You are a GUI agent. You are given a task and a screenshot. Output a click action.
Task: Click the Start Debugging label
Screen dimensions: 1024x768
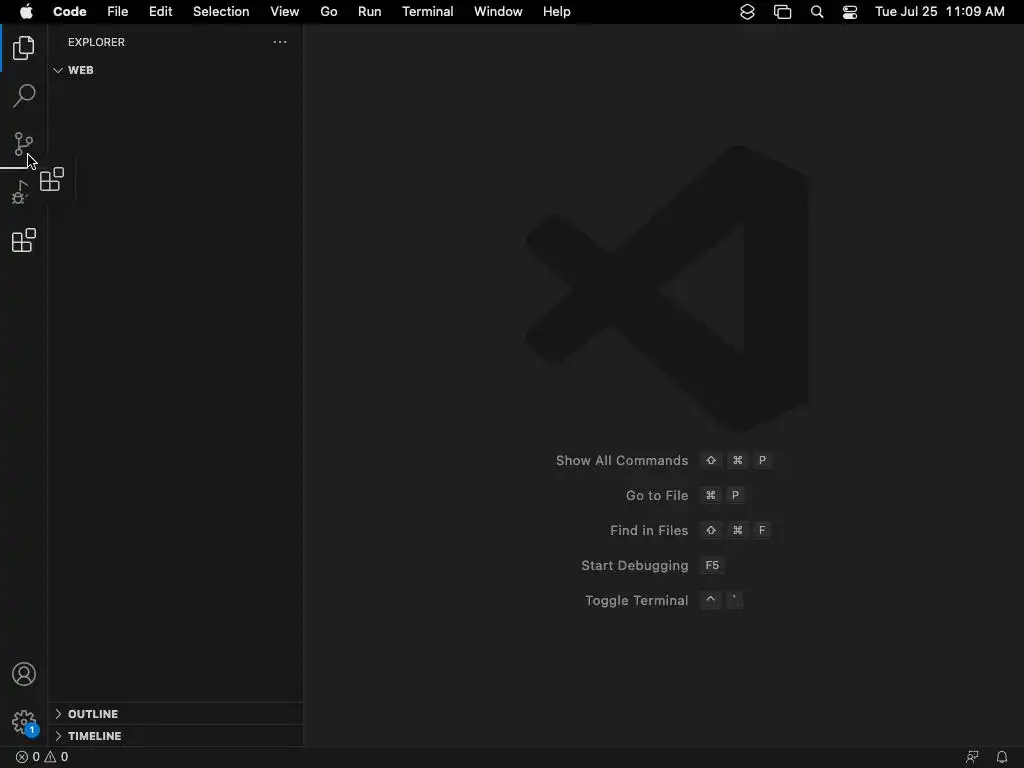(x=635, y=566)
